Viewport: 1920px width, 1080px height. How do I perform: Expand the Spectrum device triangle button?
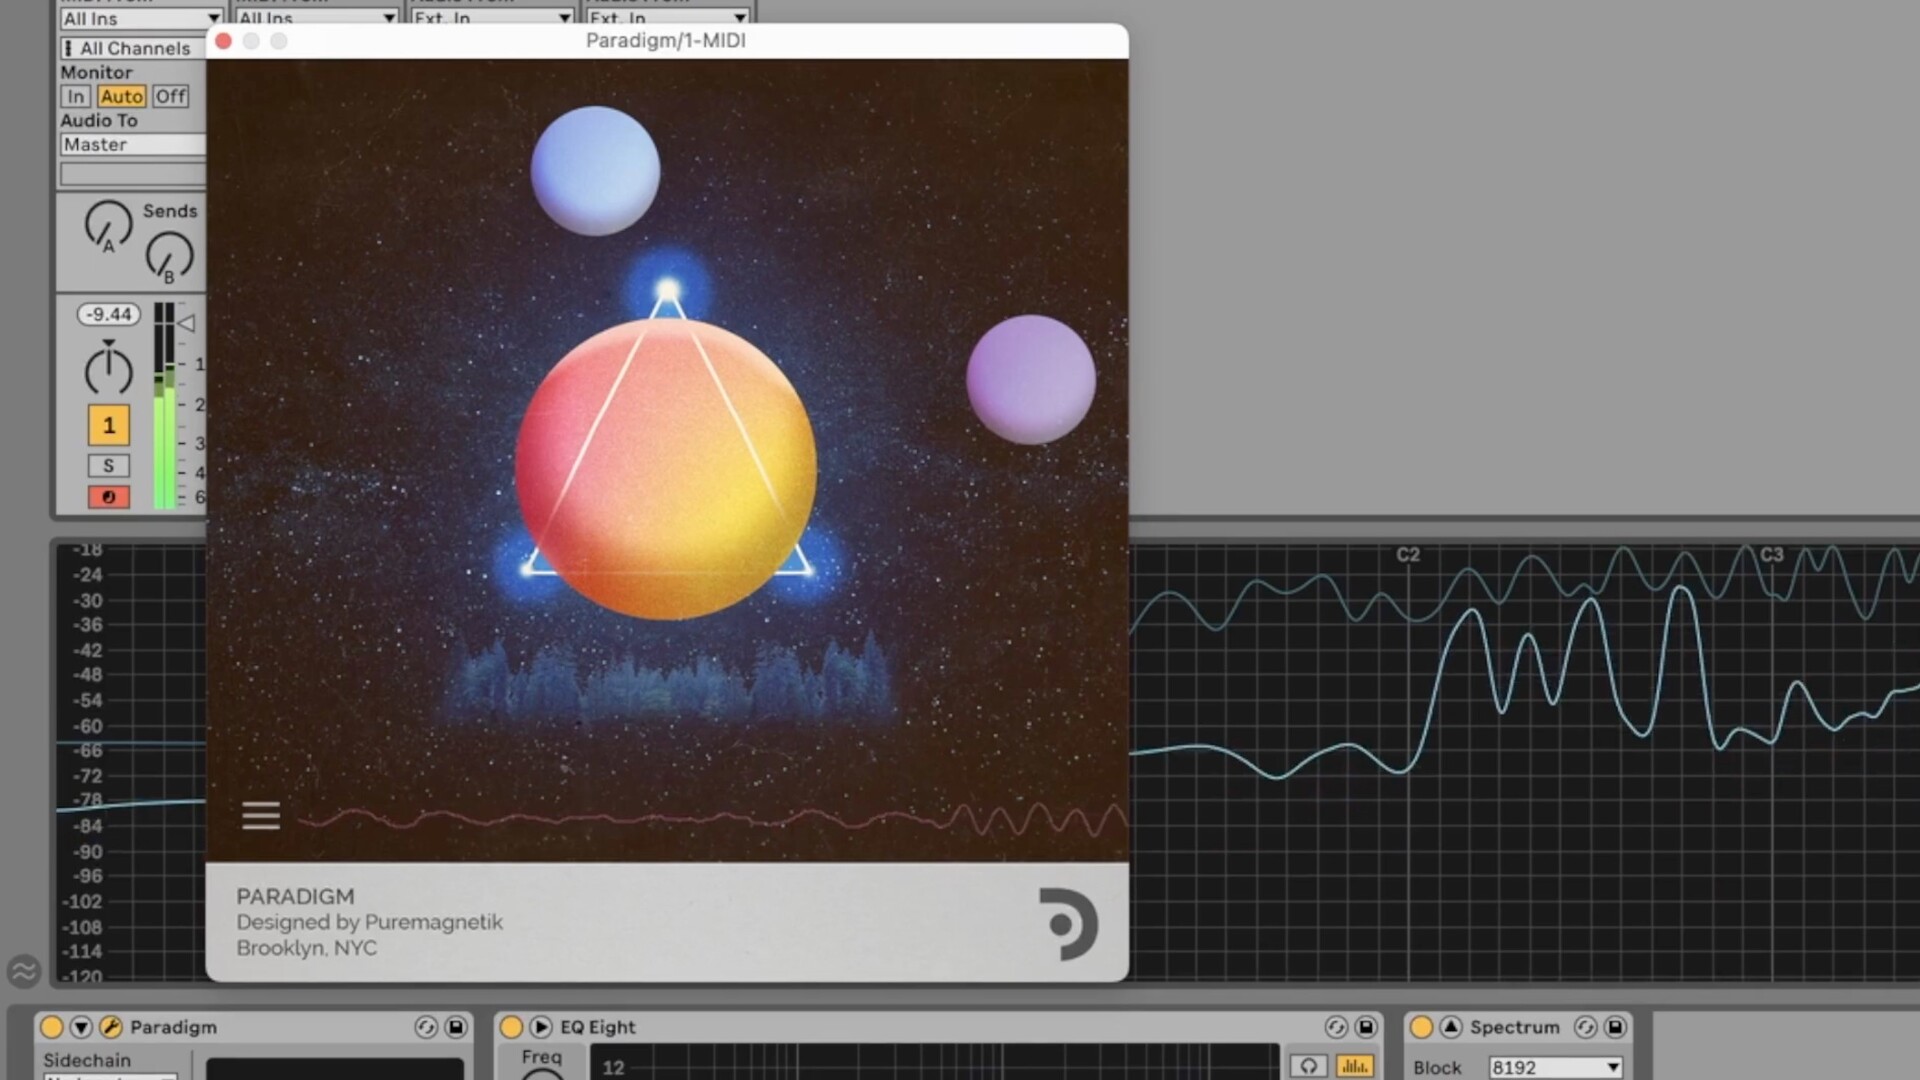coord(1451,1027)
